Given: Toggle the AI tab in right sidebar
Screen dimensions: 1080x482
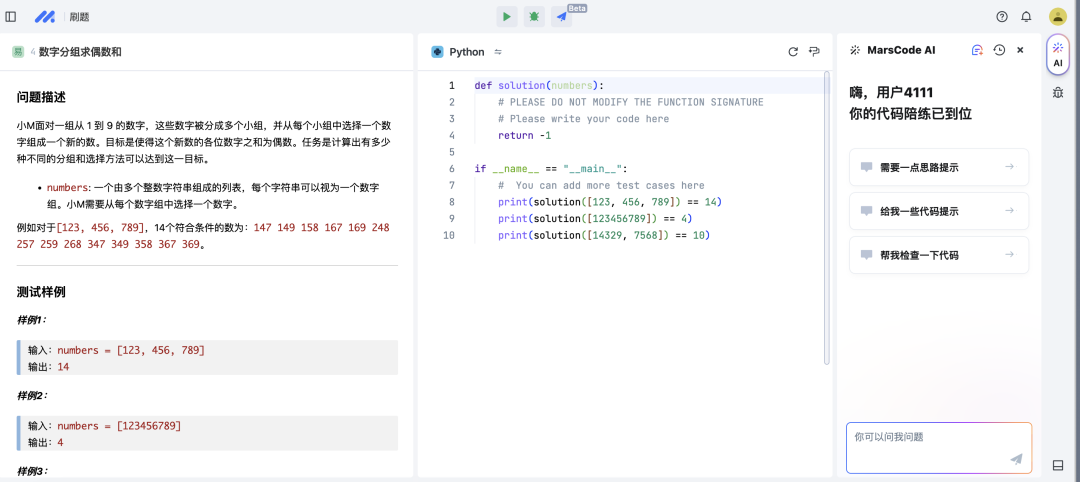Looking at the screenshot, I should tap(1058, 54).
